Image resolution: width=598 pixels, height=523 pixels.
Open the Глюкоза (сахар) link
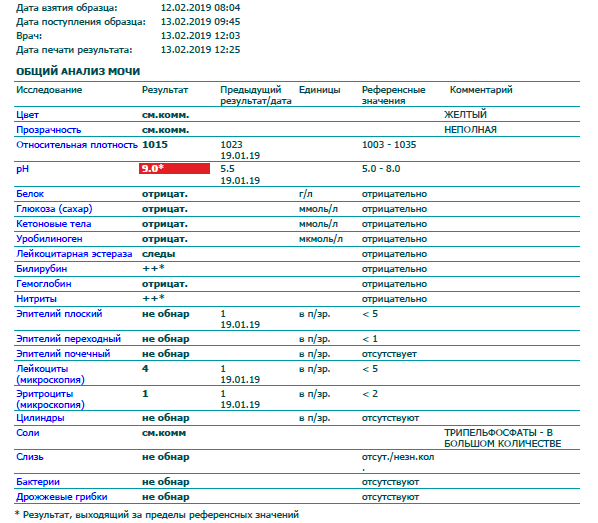tap(54, 209)
